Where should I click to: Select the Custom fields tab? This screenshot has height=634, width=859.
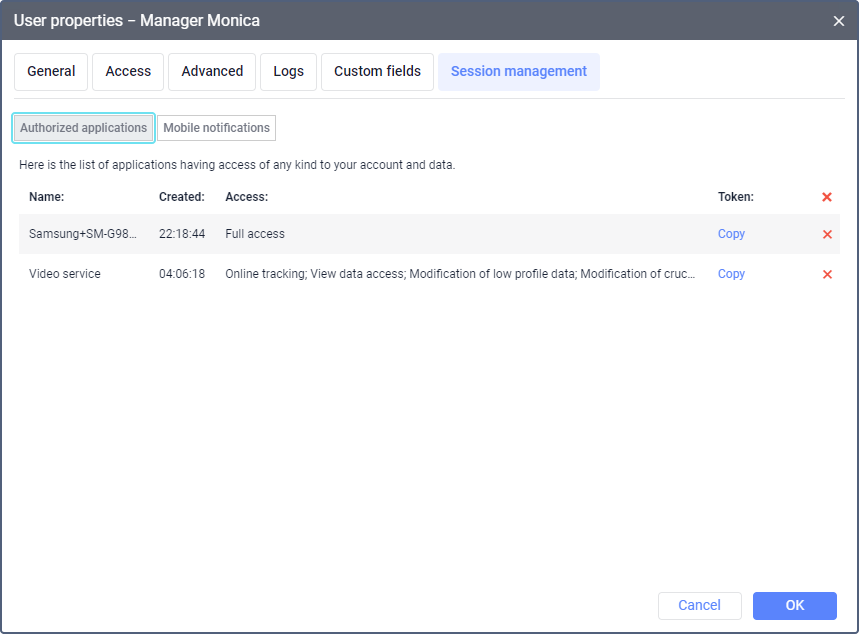pyautogui.click(x=377, y=72)
